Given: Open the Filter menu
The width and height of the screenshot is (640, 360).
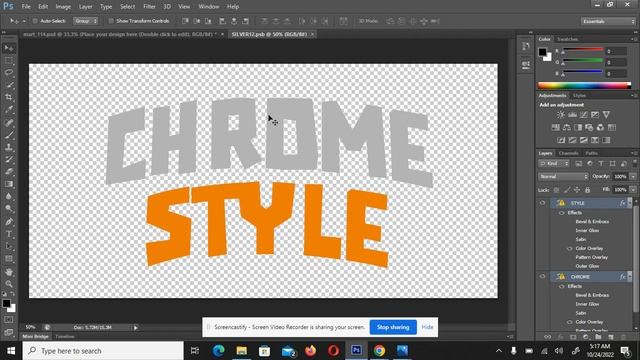Looking at the screenshot, I should (149, 7).
